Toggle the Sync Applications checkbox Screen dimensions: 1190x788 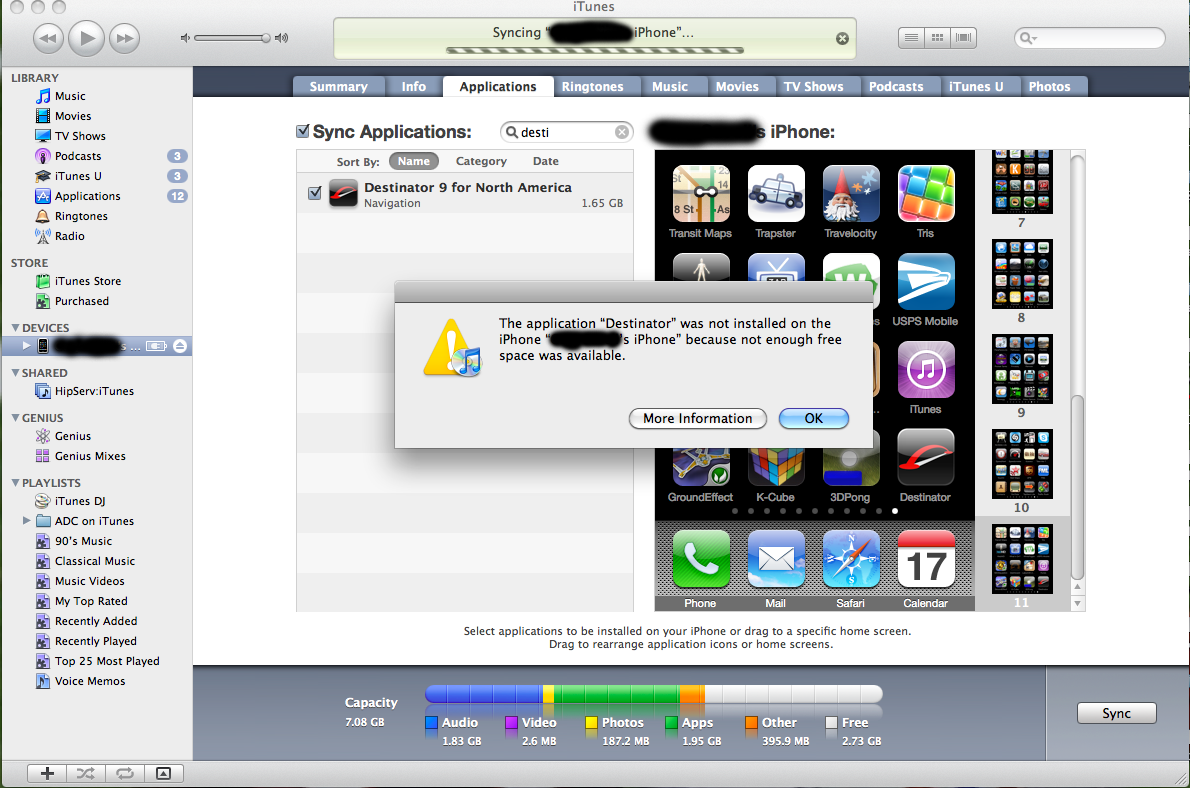(303, 131)
